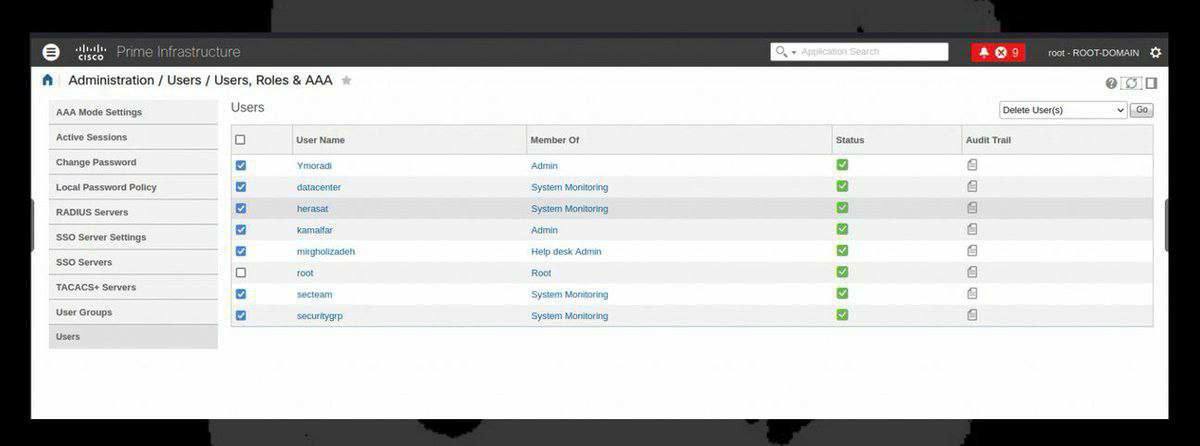Open audit trail for herasat
Screen dimensions: 1200x446
(972, 208)
